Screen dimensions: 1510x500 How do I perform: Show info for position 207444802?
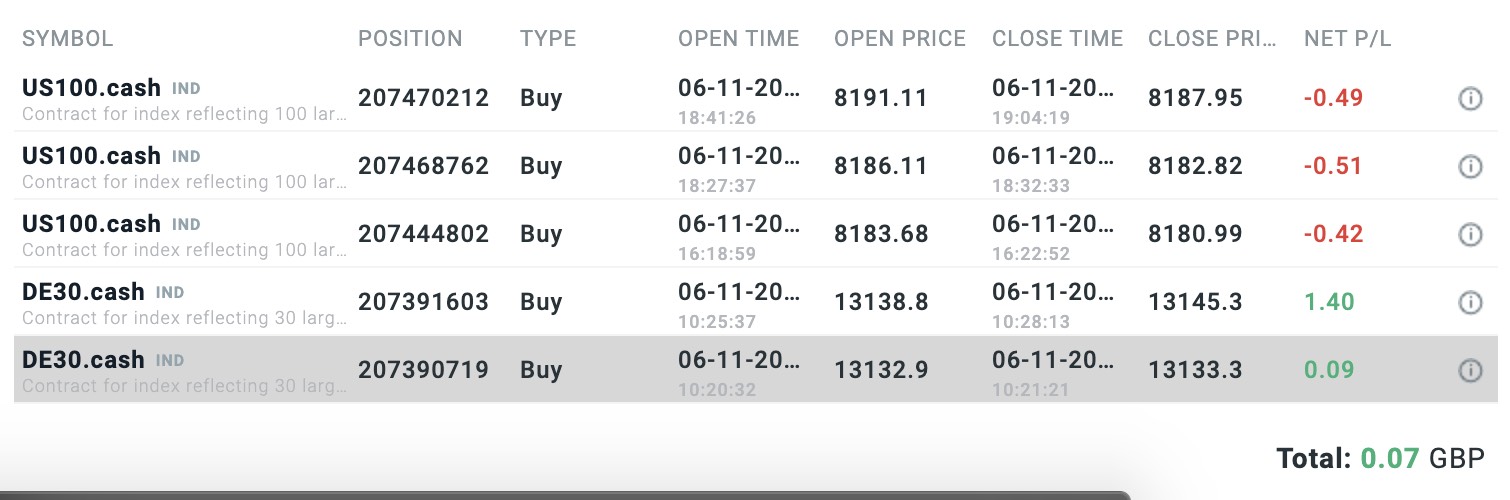click(x=1469, y=234)
